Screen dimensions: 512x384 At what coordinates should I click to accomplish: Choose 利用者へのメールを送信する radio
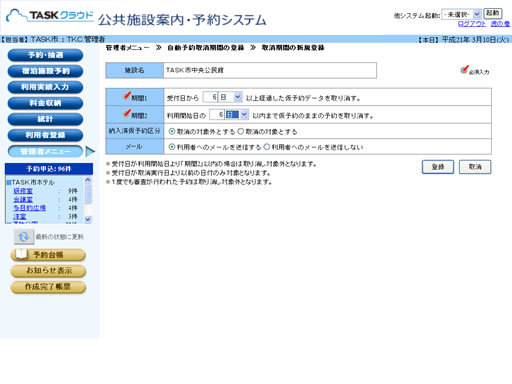[172, 147]
